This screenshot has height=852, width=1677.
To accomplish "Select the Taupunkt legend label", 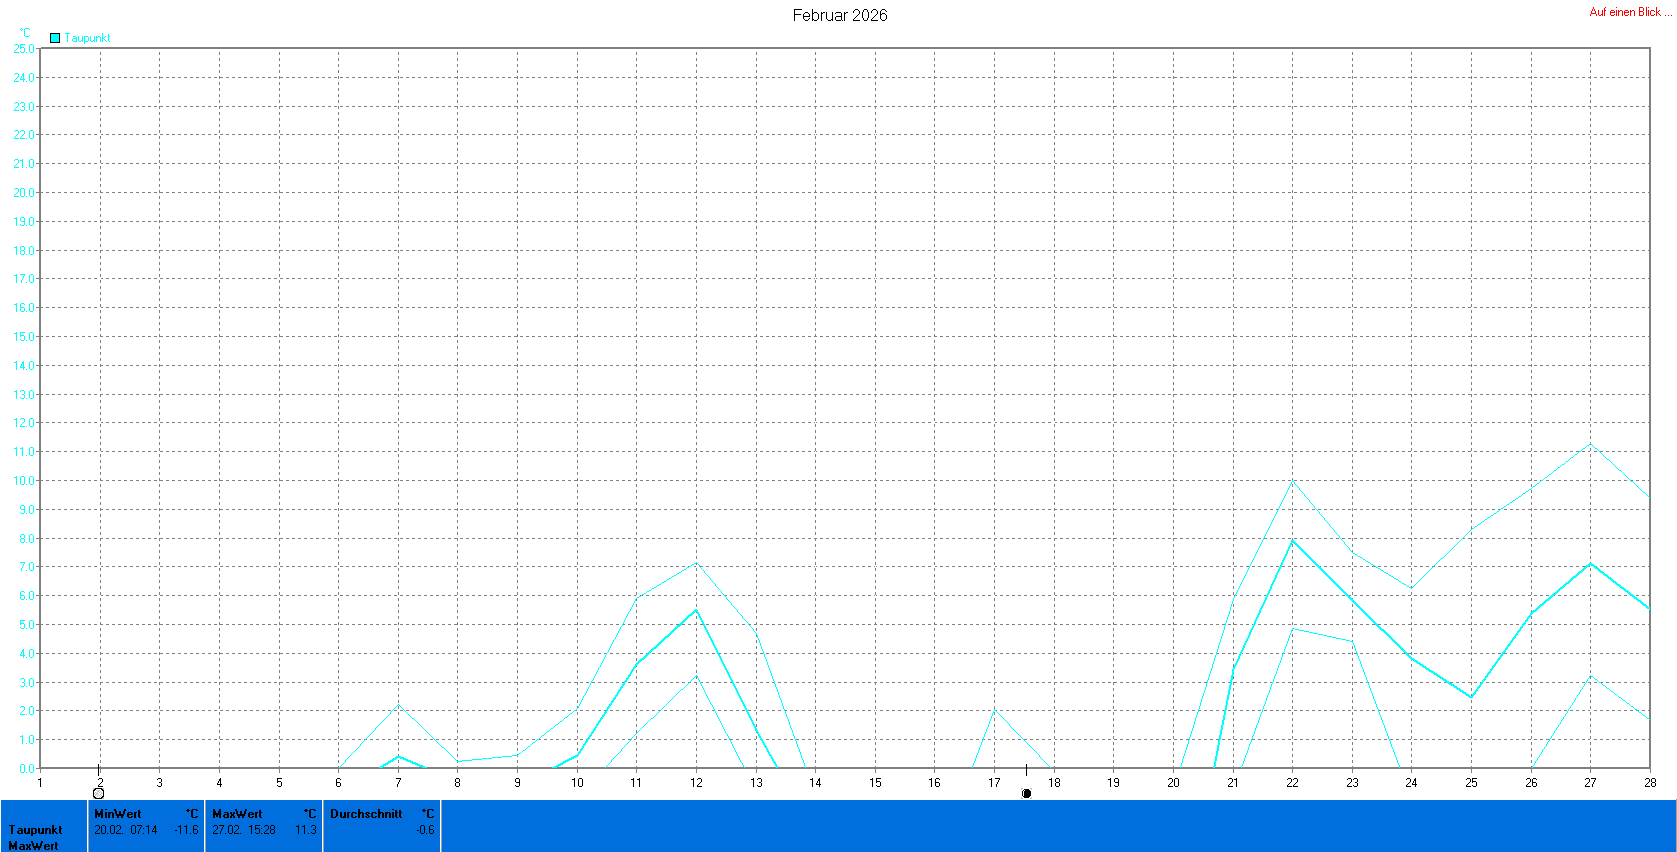I will click(88, 38).
